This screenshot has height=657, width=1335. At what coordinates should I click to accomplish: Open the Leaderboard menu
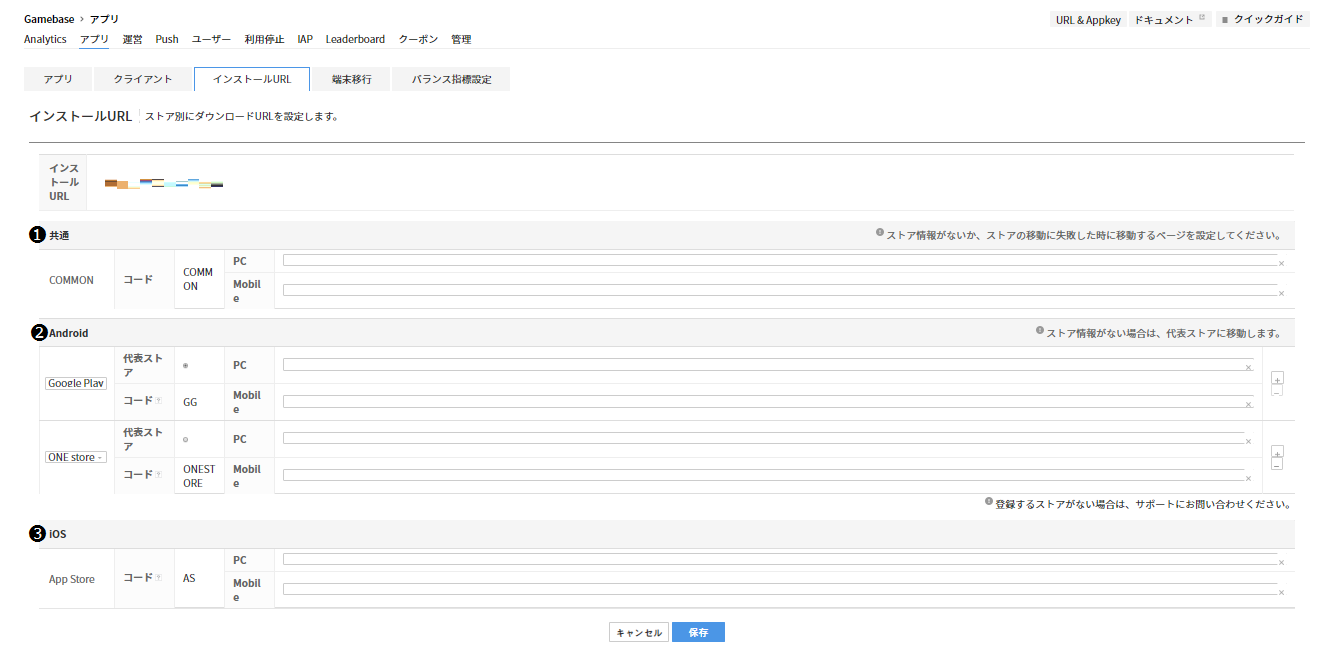pyautogui.click(x=355, y=40)
